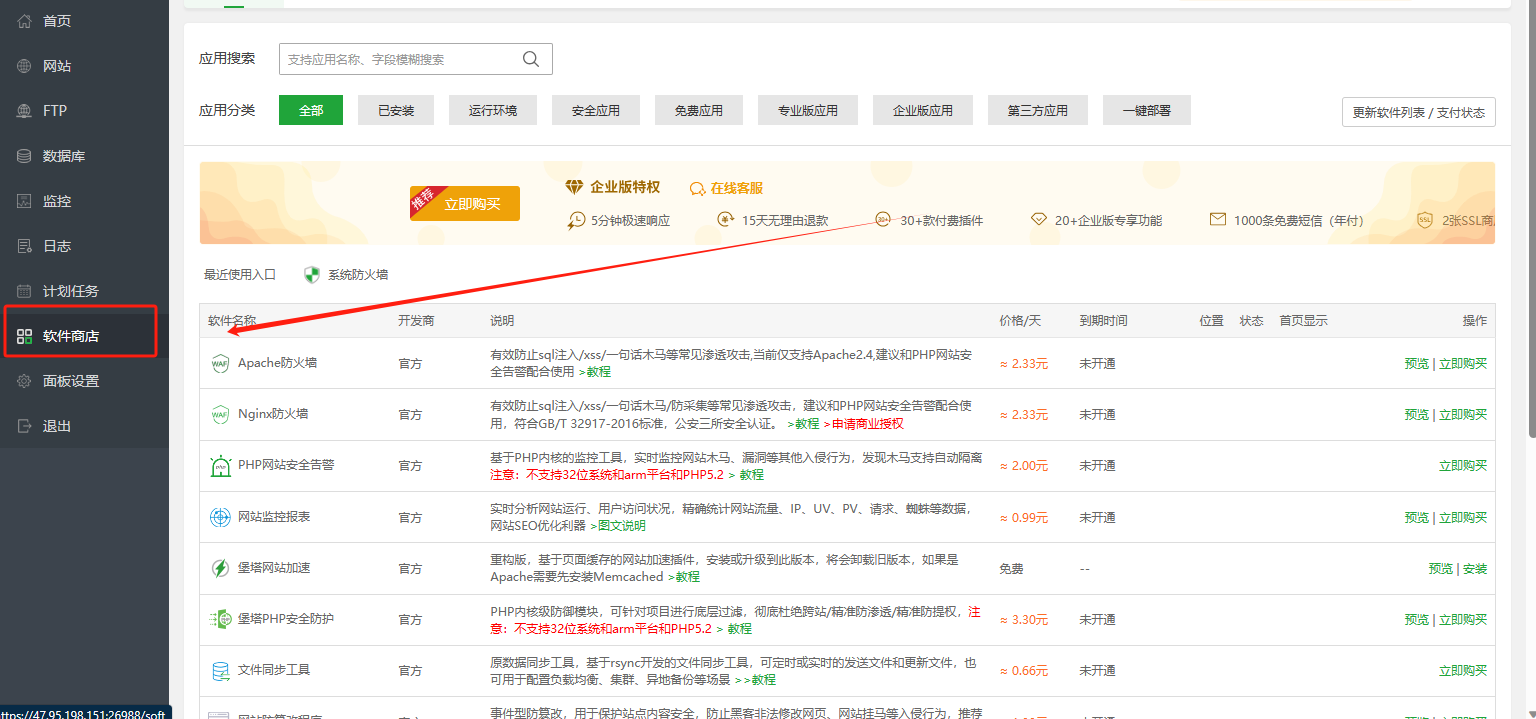The image size is (1536, 719).
Task: Click 更新软件列表 / 支付状态 button
Action: (x=1419, y=112)
